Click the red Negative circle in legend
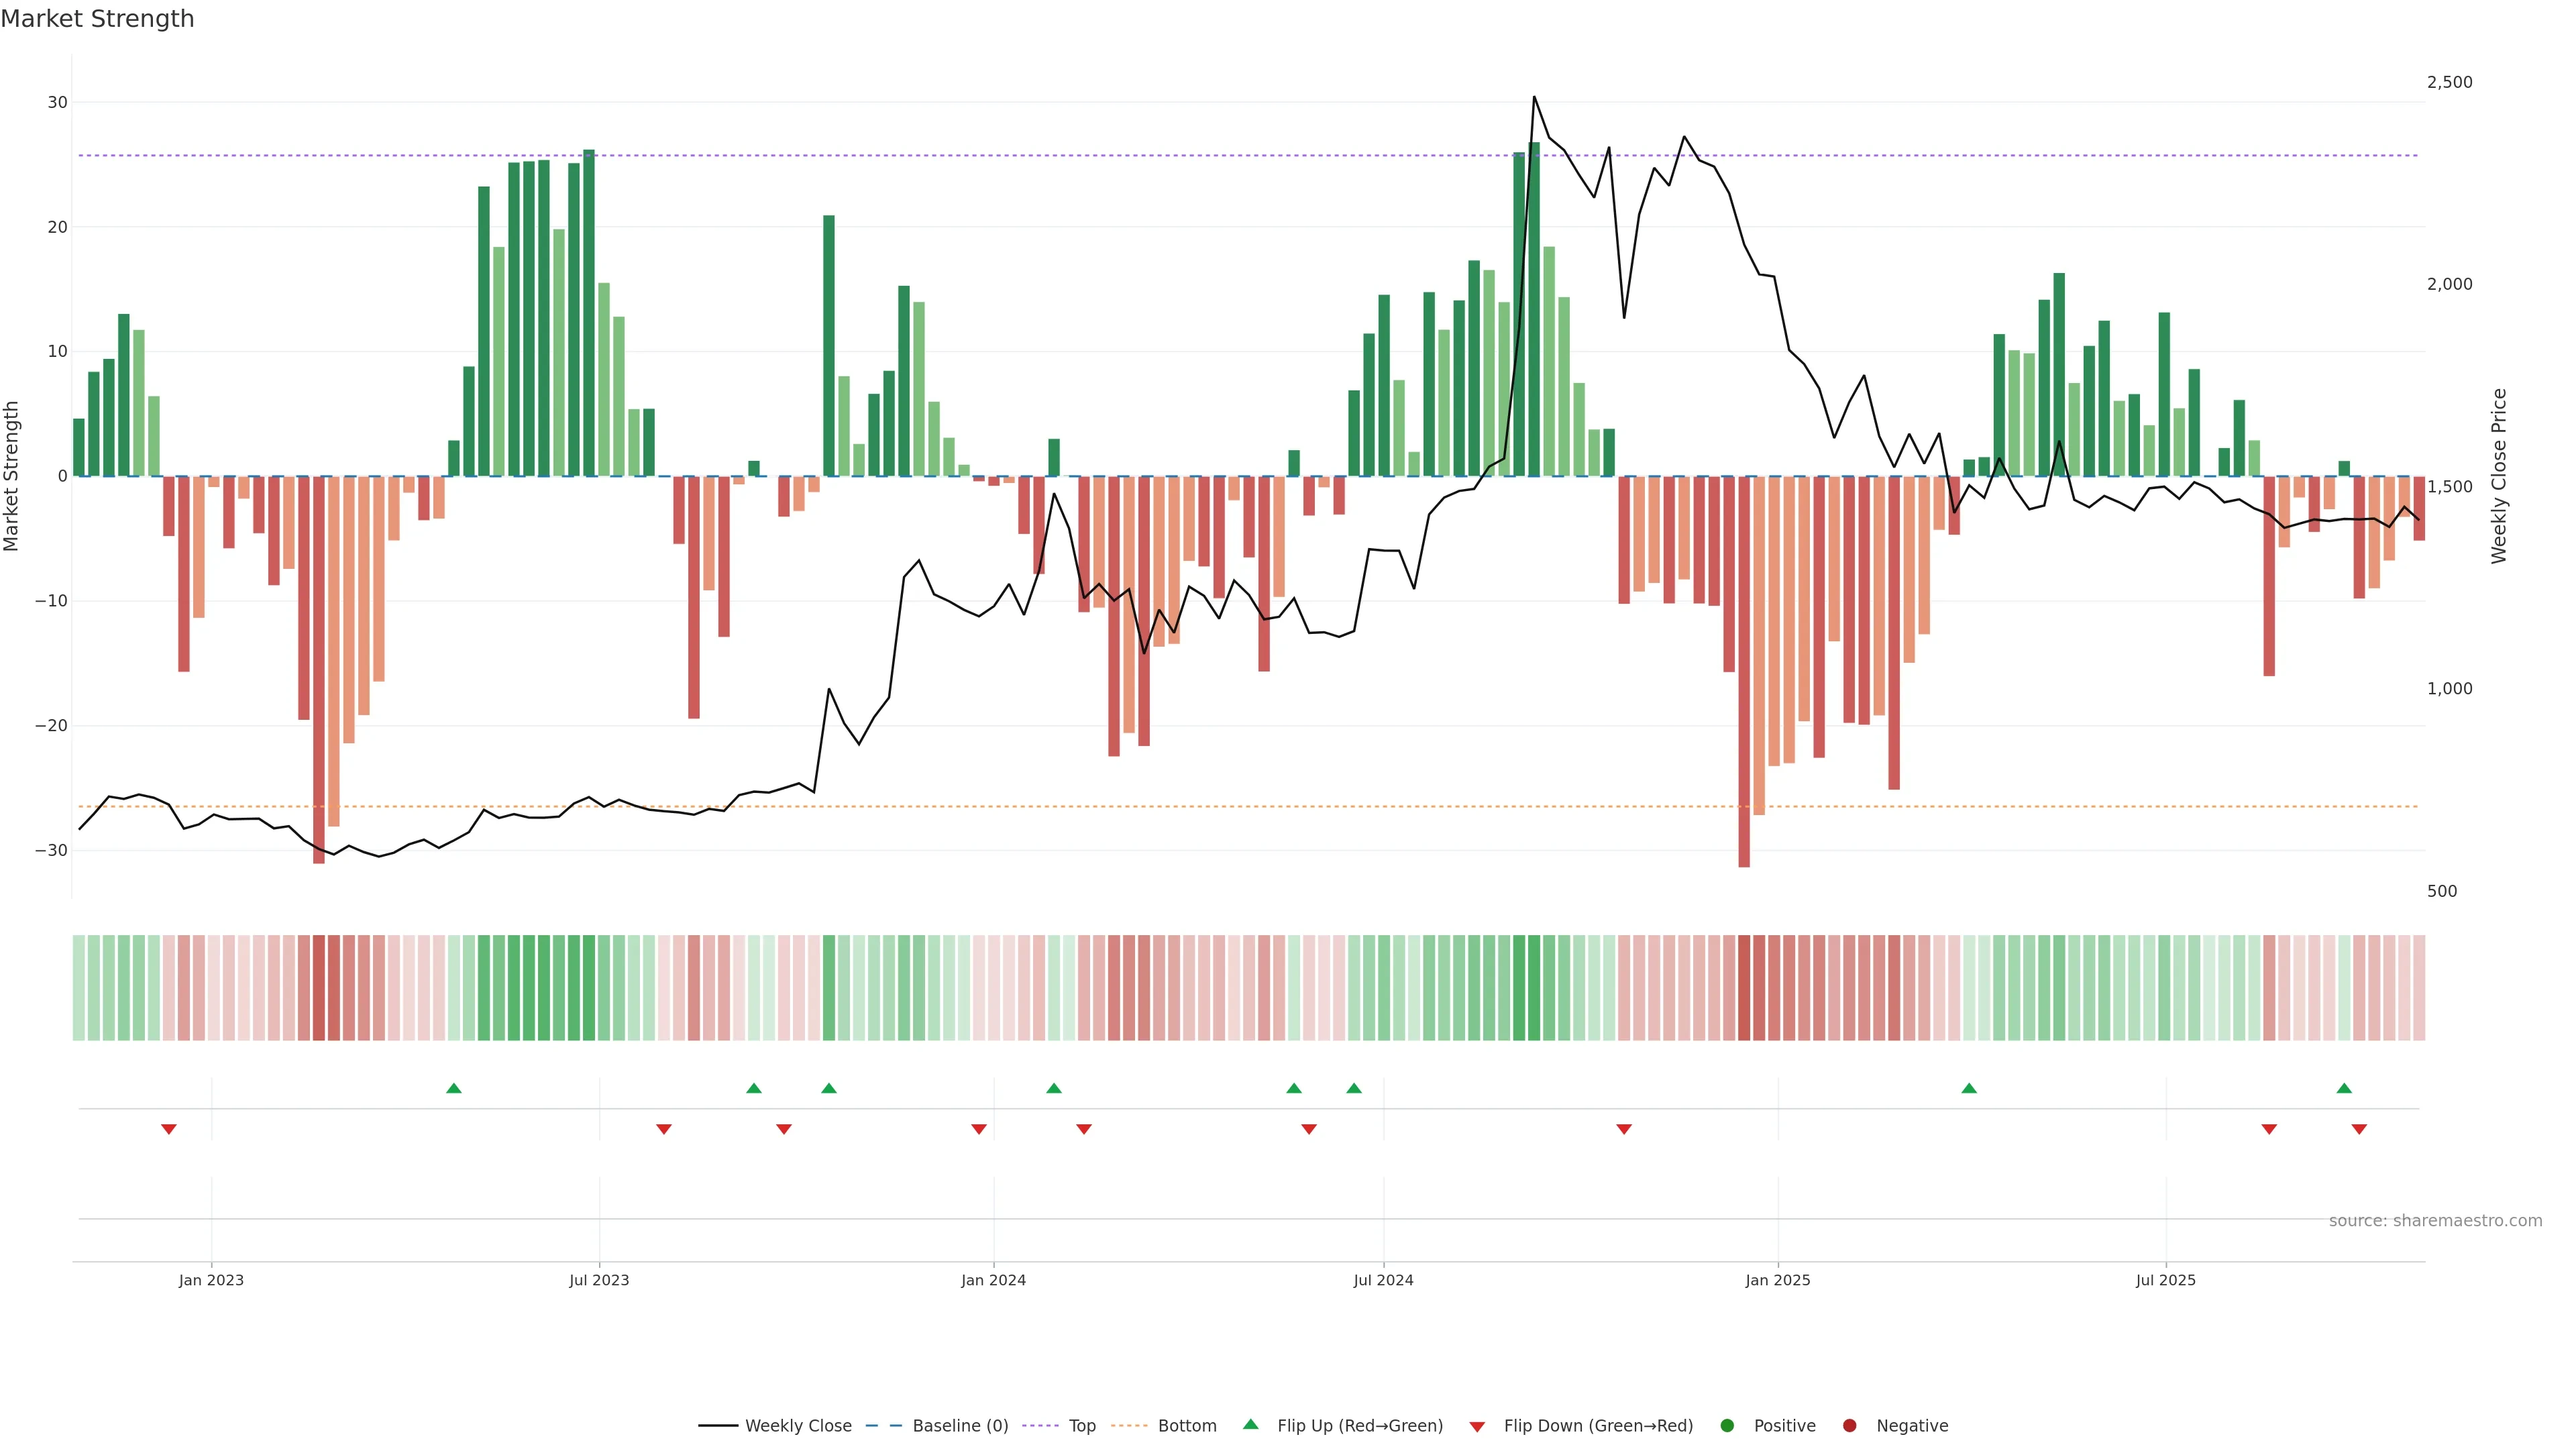 coord(1849,1426)
